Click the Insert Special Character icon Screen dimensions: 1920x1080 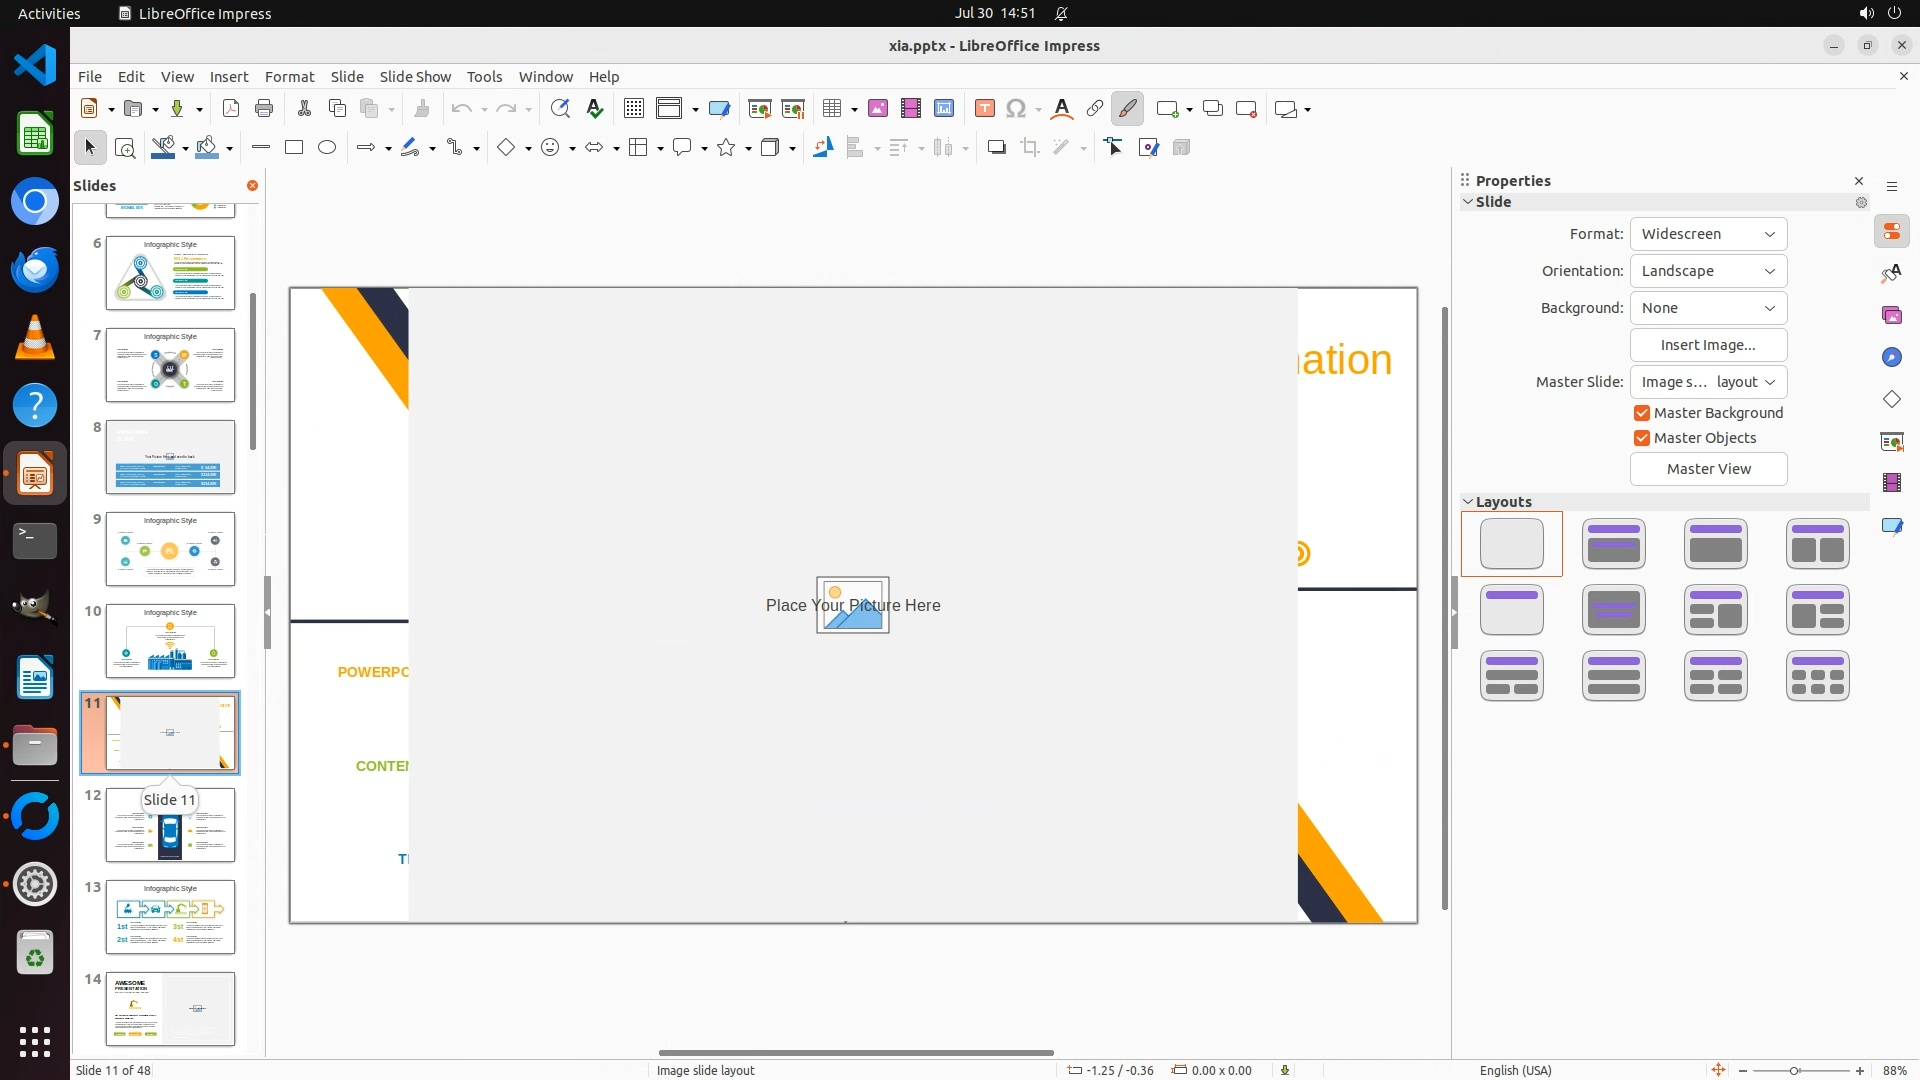1016,109
